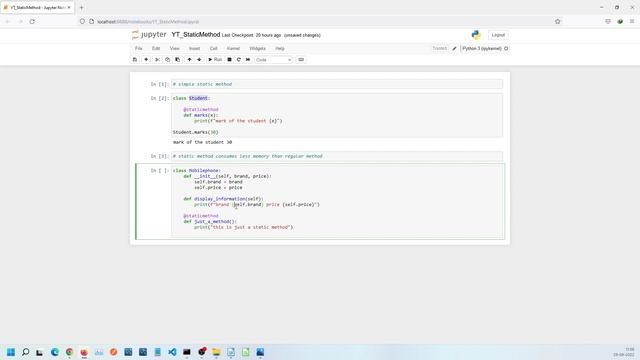Open a new browser tab
Viewport: 640px width, 360px height.
[x=81, y=7]
